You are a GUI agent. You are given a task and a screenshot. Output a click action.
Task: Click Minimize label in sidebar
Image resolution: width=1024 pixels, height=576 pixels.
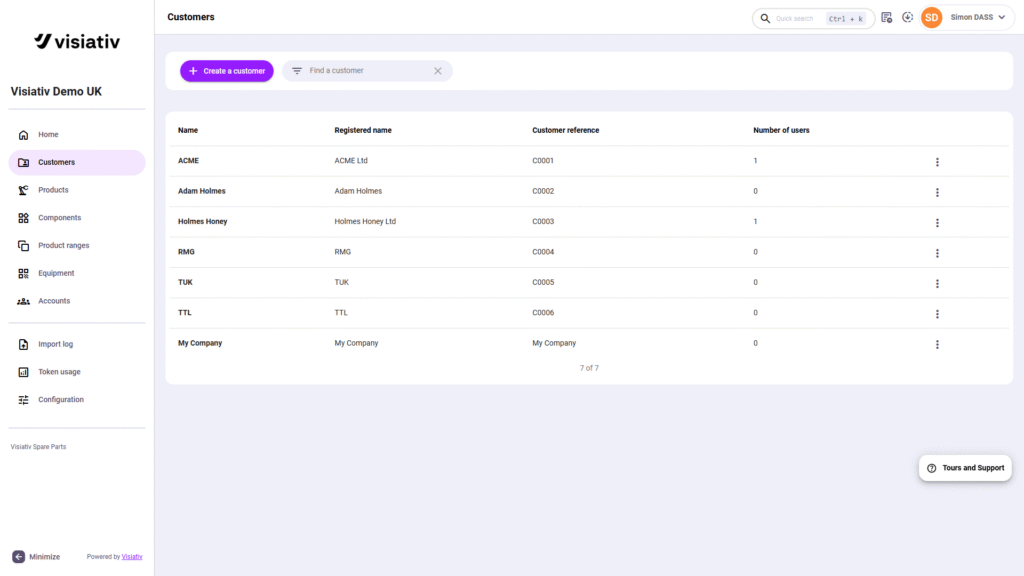point(44,557)
